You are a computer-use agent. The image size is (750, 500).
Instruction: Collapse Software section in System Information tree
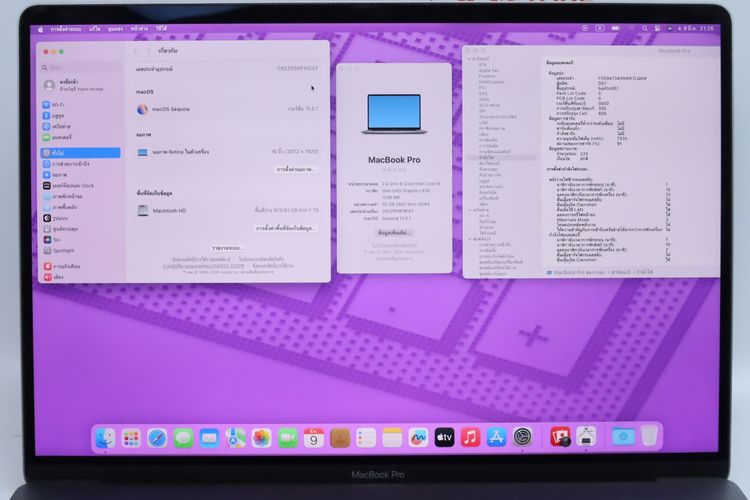pyautogui.click(x=469, y=239)
